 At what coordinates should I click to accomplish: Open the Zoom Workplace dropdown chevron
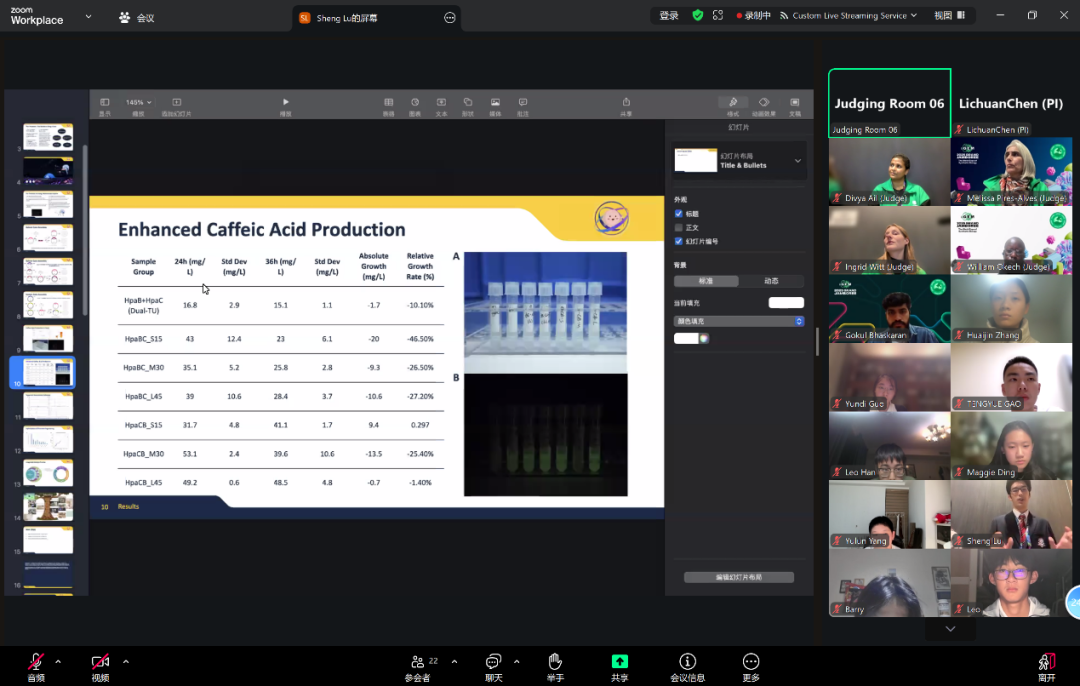pos(88,17)
